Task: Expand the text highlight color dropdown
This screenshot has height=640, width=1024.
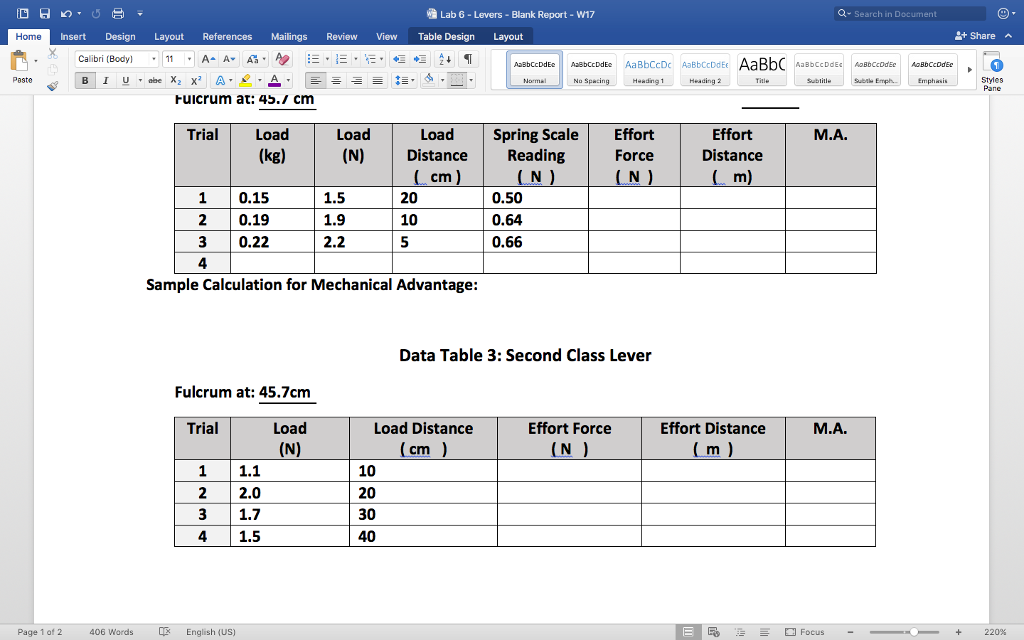Action: pyautogui.click(x=260, y=80)
